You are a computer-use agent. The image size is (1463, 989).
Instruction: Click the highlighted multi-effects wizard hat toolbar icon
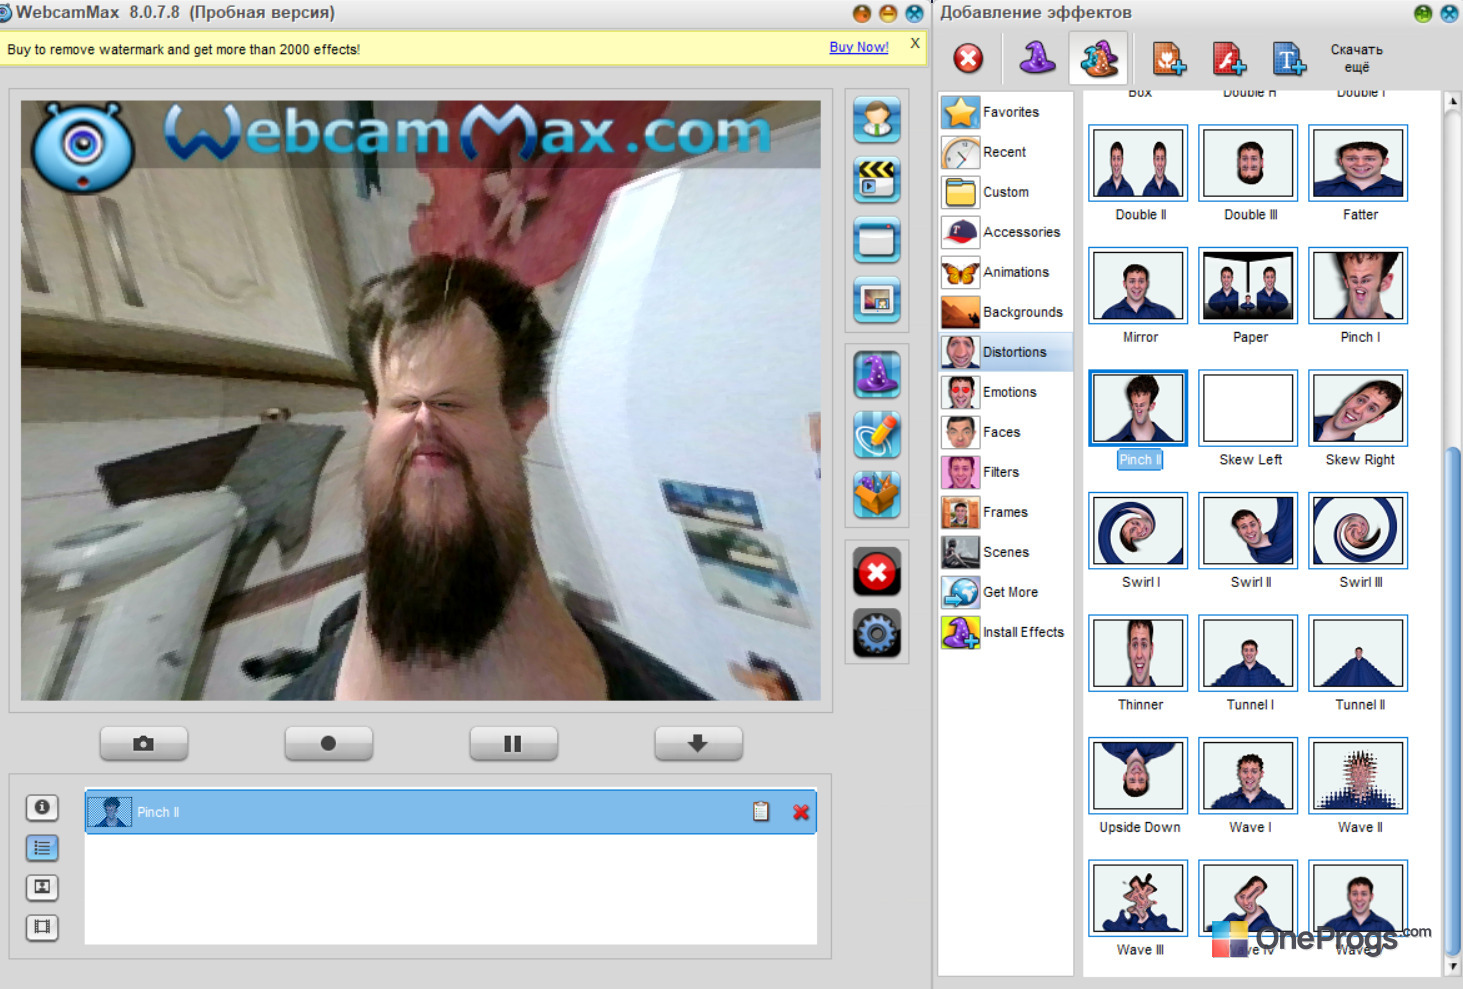[1098, 58]
